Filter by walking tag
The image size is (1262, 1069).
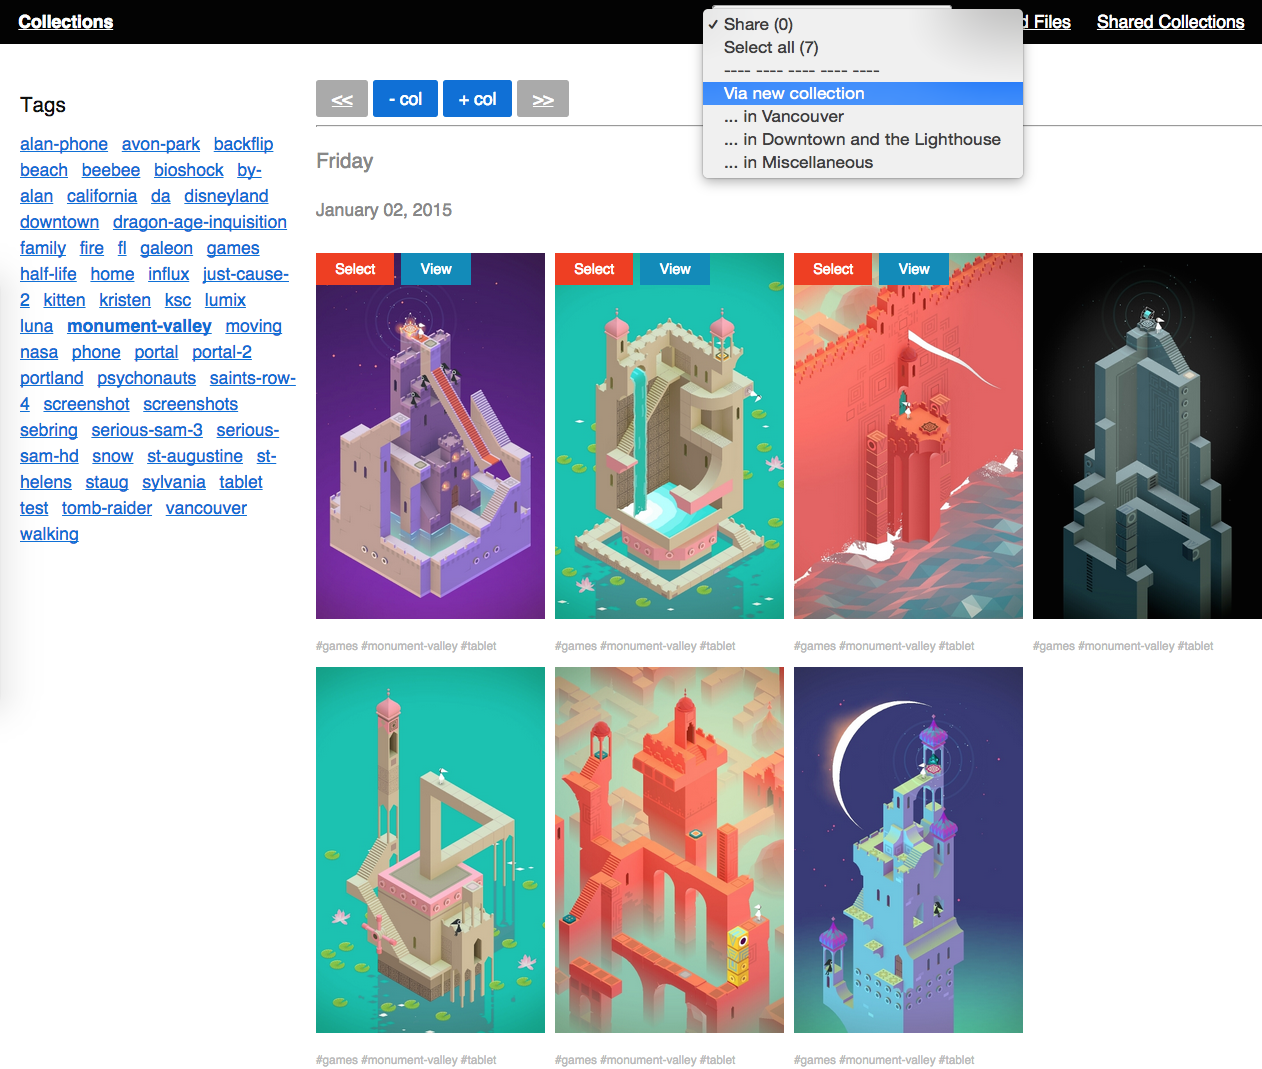point(49,534)
